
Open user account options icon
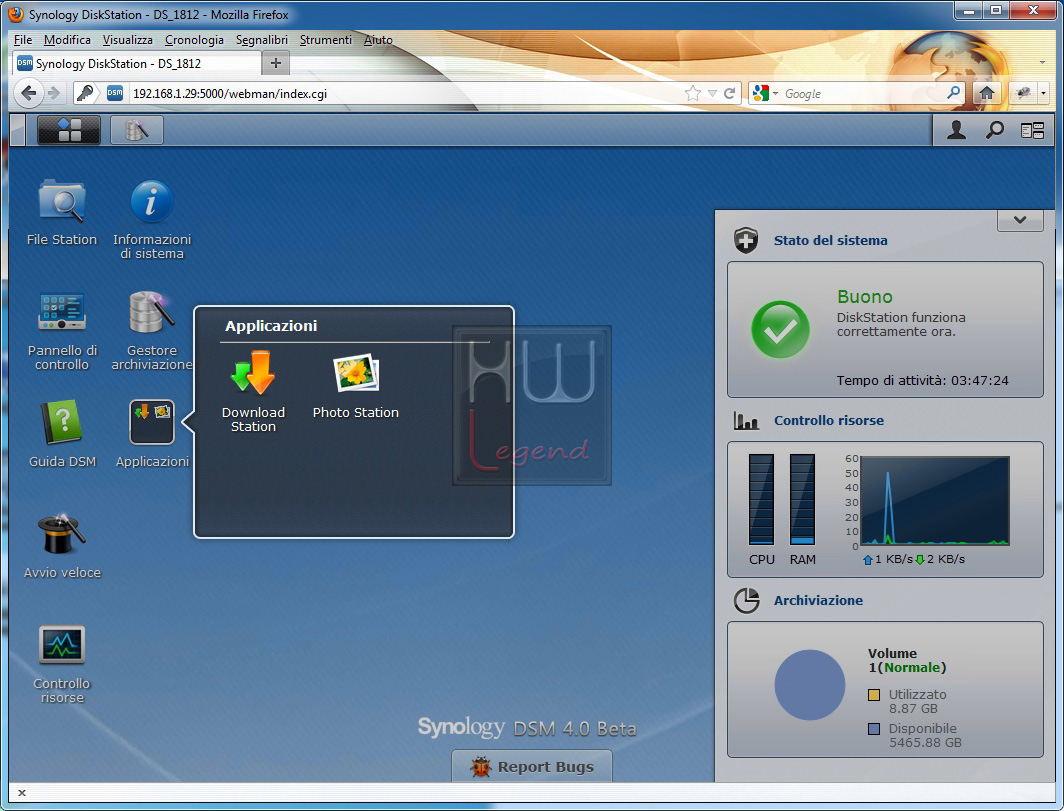956,130
